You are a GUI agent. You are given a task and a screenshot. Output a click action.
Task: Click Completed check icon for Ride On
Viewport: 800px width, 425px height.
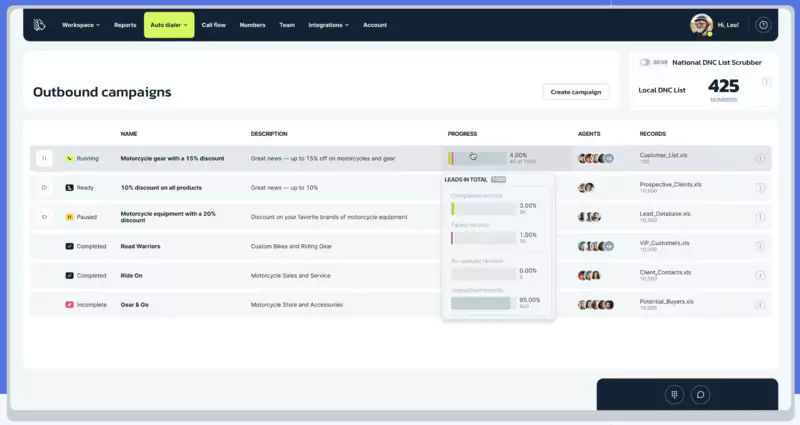69,276
